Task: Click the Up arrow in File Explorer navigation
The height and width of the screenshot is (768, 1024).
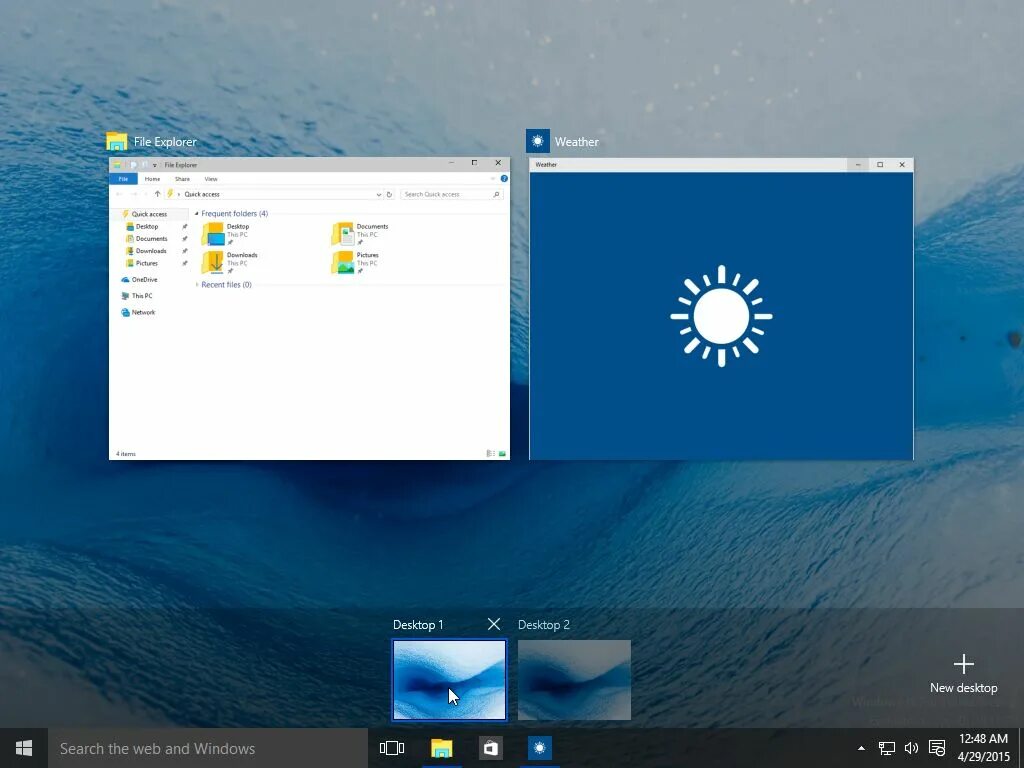Action: tap(157, 194)
